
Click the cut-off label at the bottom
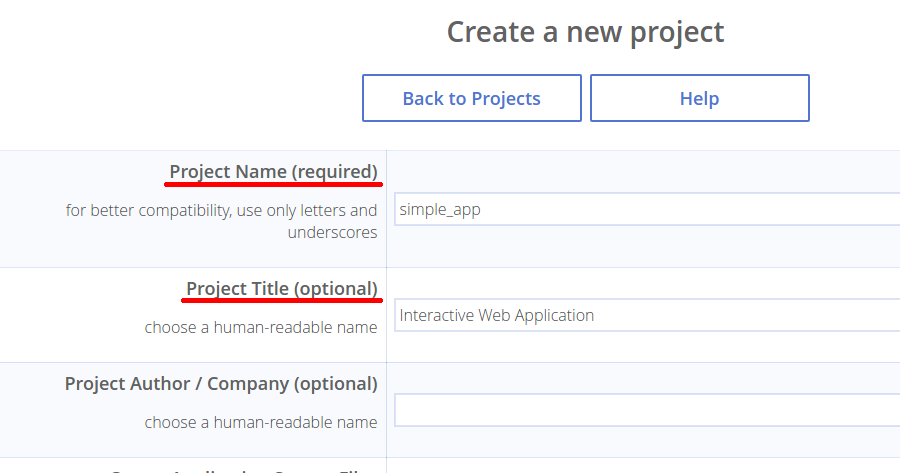pyautogui.click(x=245, y=468)
